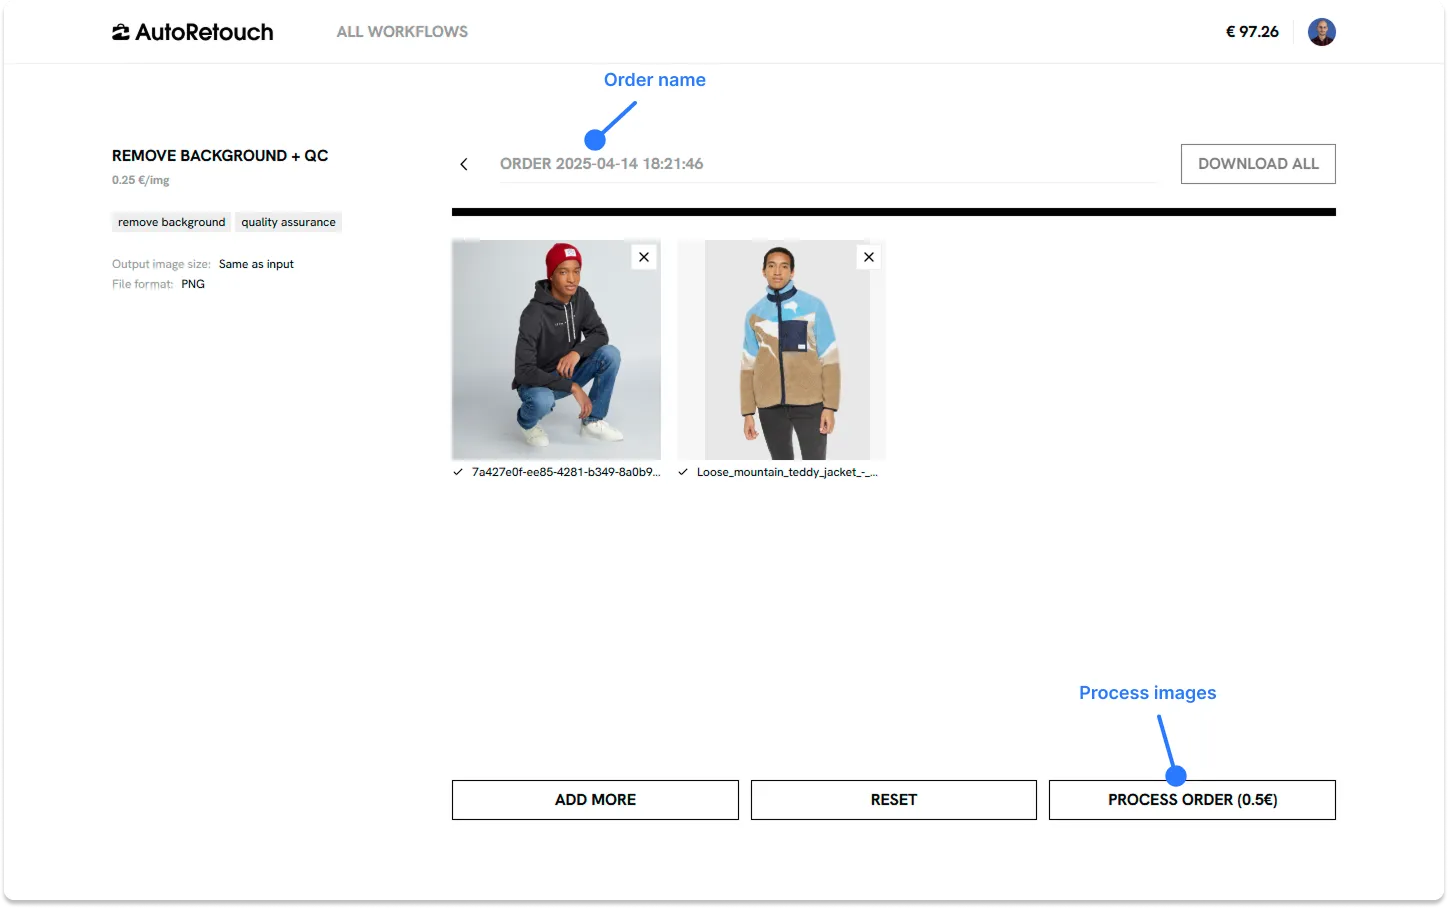Click the black progress bar above the images
1448x908 pixels.
point(894,211)
